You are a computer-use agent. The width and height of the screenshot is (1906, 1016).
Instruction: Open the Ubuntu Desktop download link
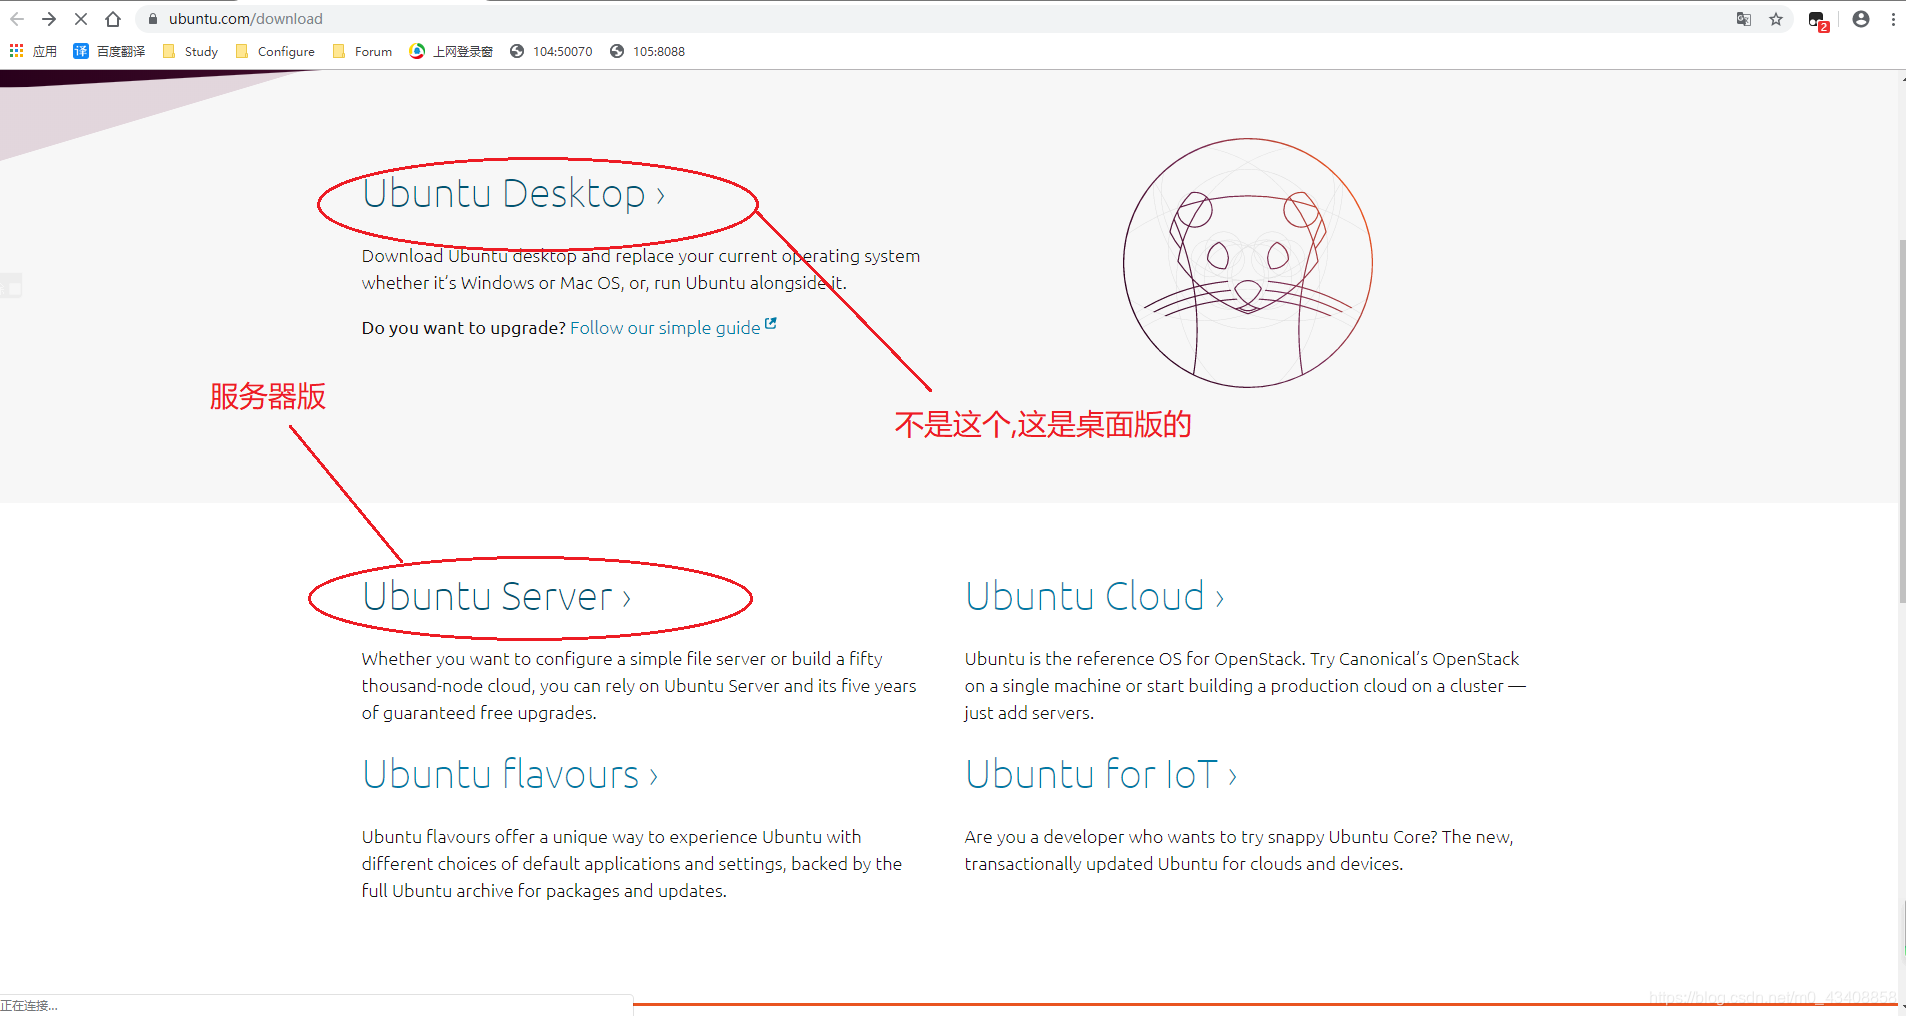(514, 194)
